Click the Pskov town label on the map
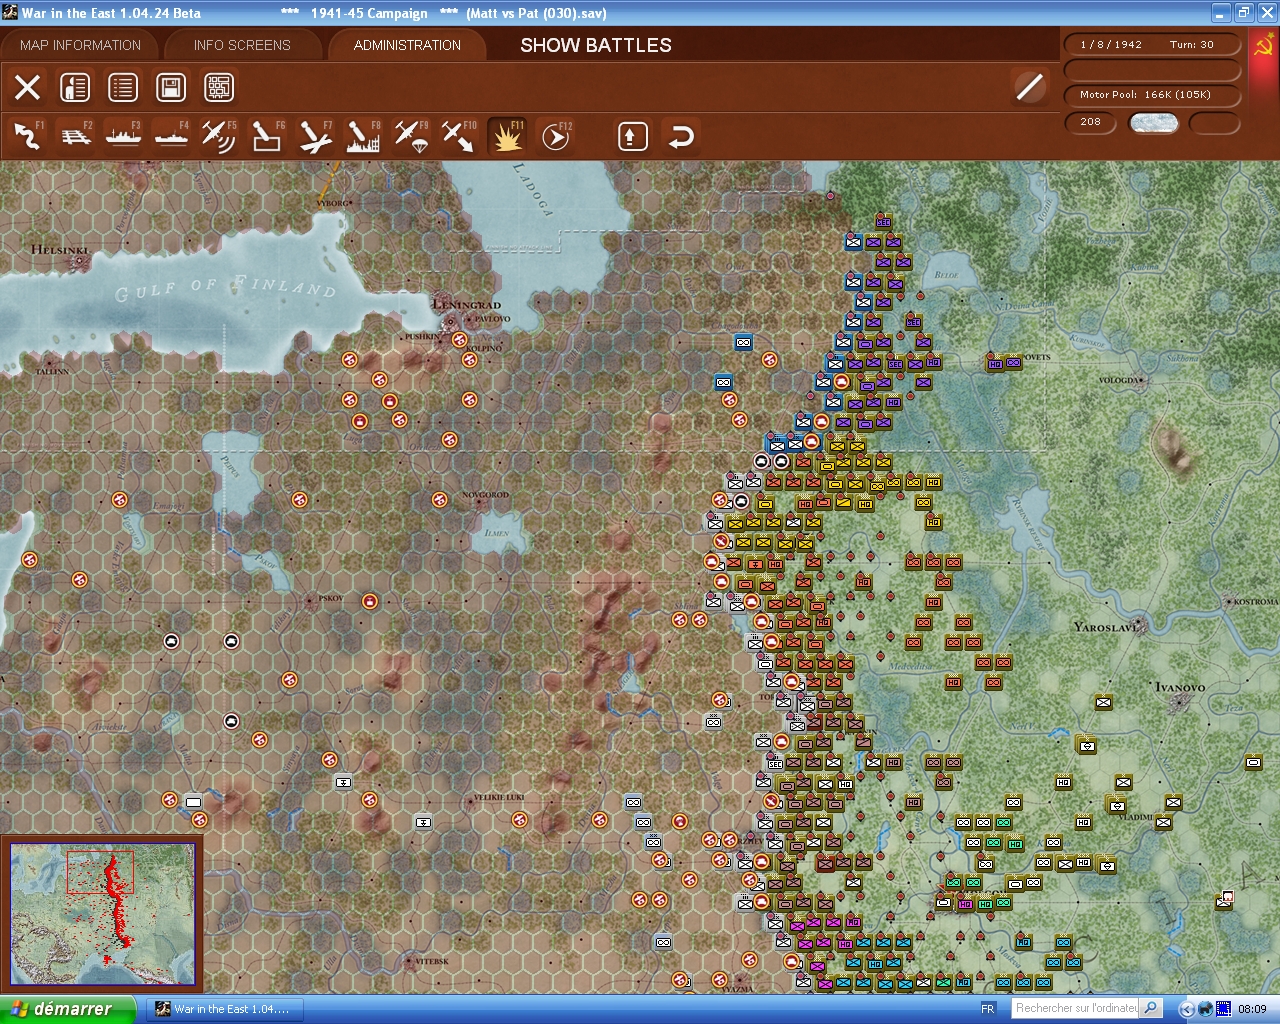Viewport: 1280px width, 1024px height. pyautogui.click(x=330, y=598)
